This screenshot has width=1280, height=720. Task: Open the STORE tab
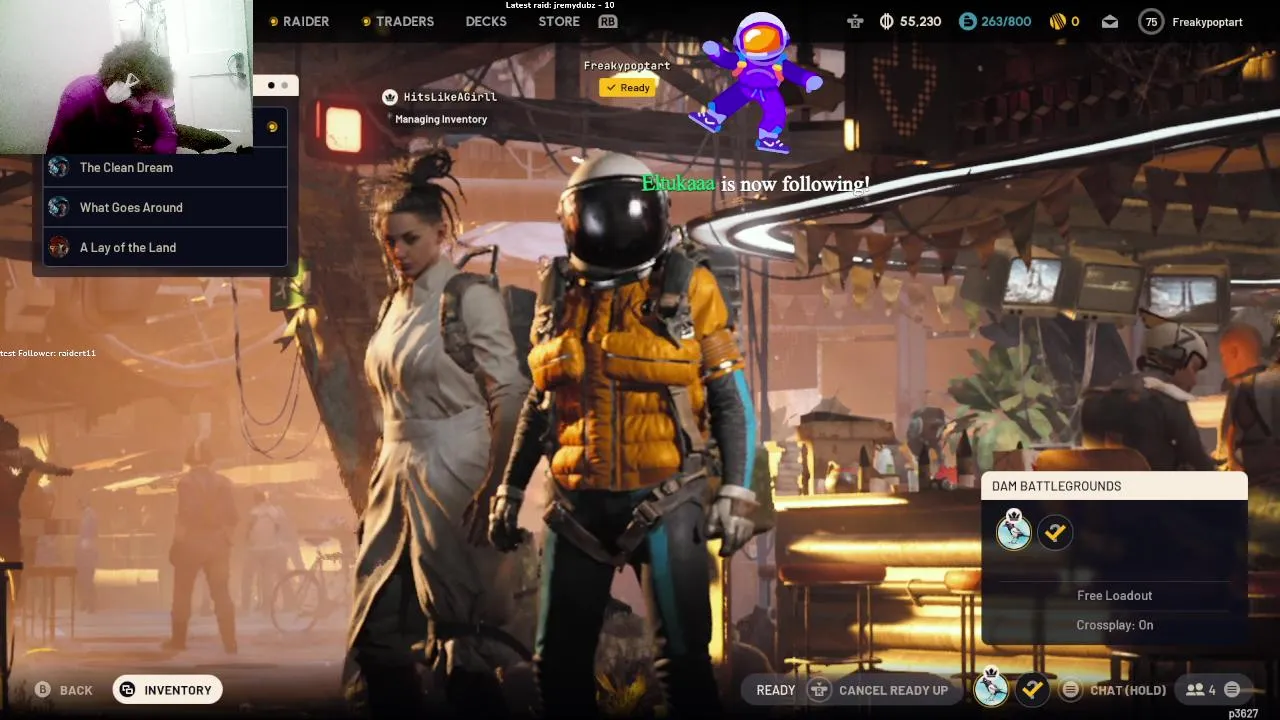click(559, 21)
